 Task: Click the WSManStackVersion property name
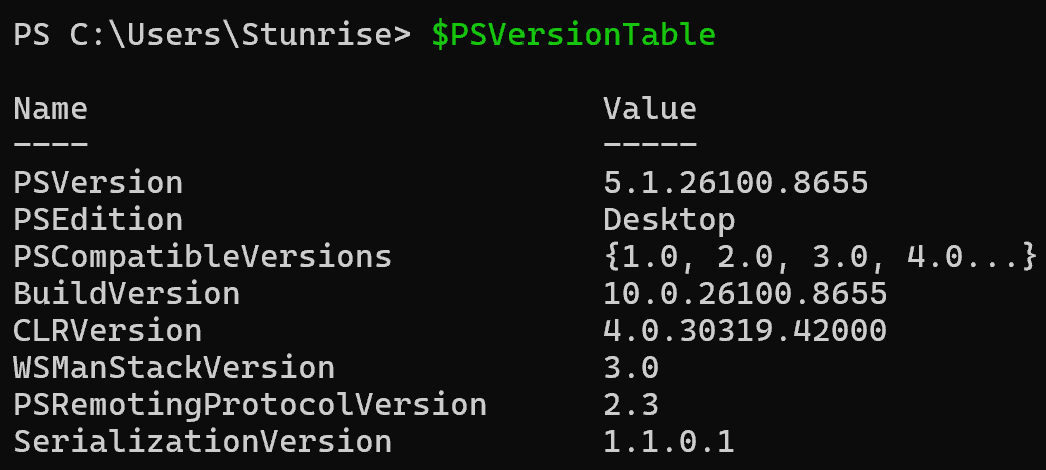(173, 368)
